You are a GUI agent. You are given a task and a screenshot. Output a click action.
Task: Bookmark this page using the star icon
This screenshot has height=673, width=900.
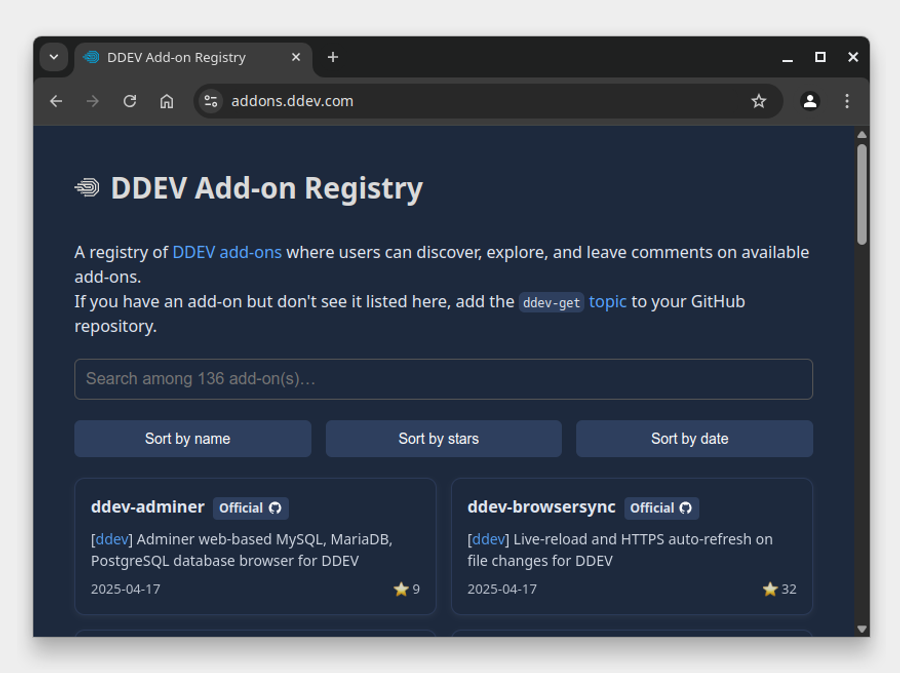(x=759, y=101)
